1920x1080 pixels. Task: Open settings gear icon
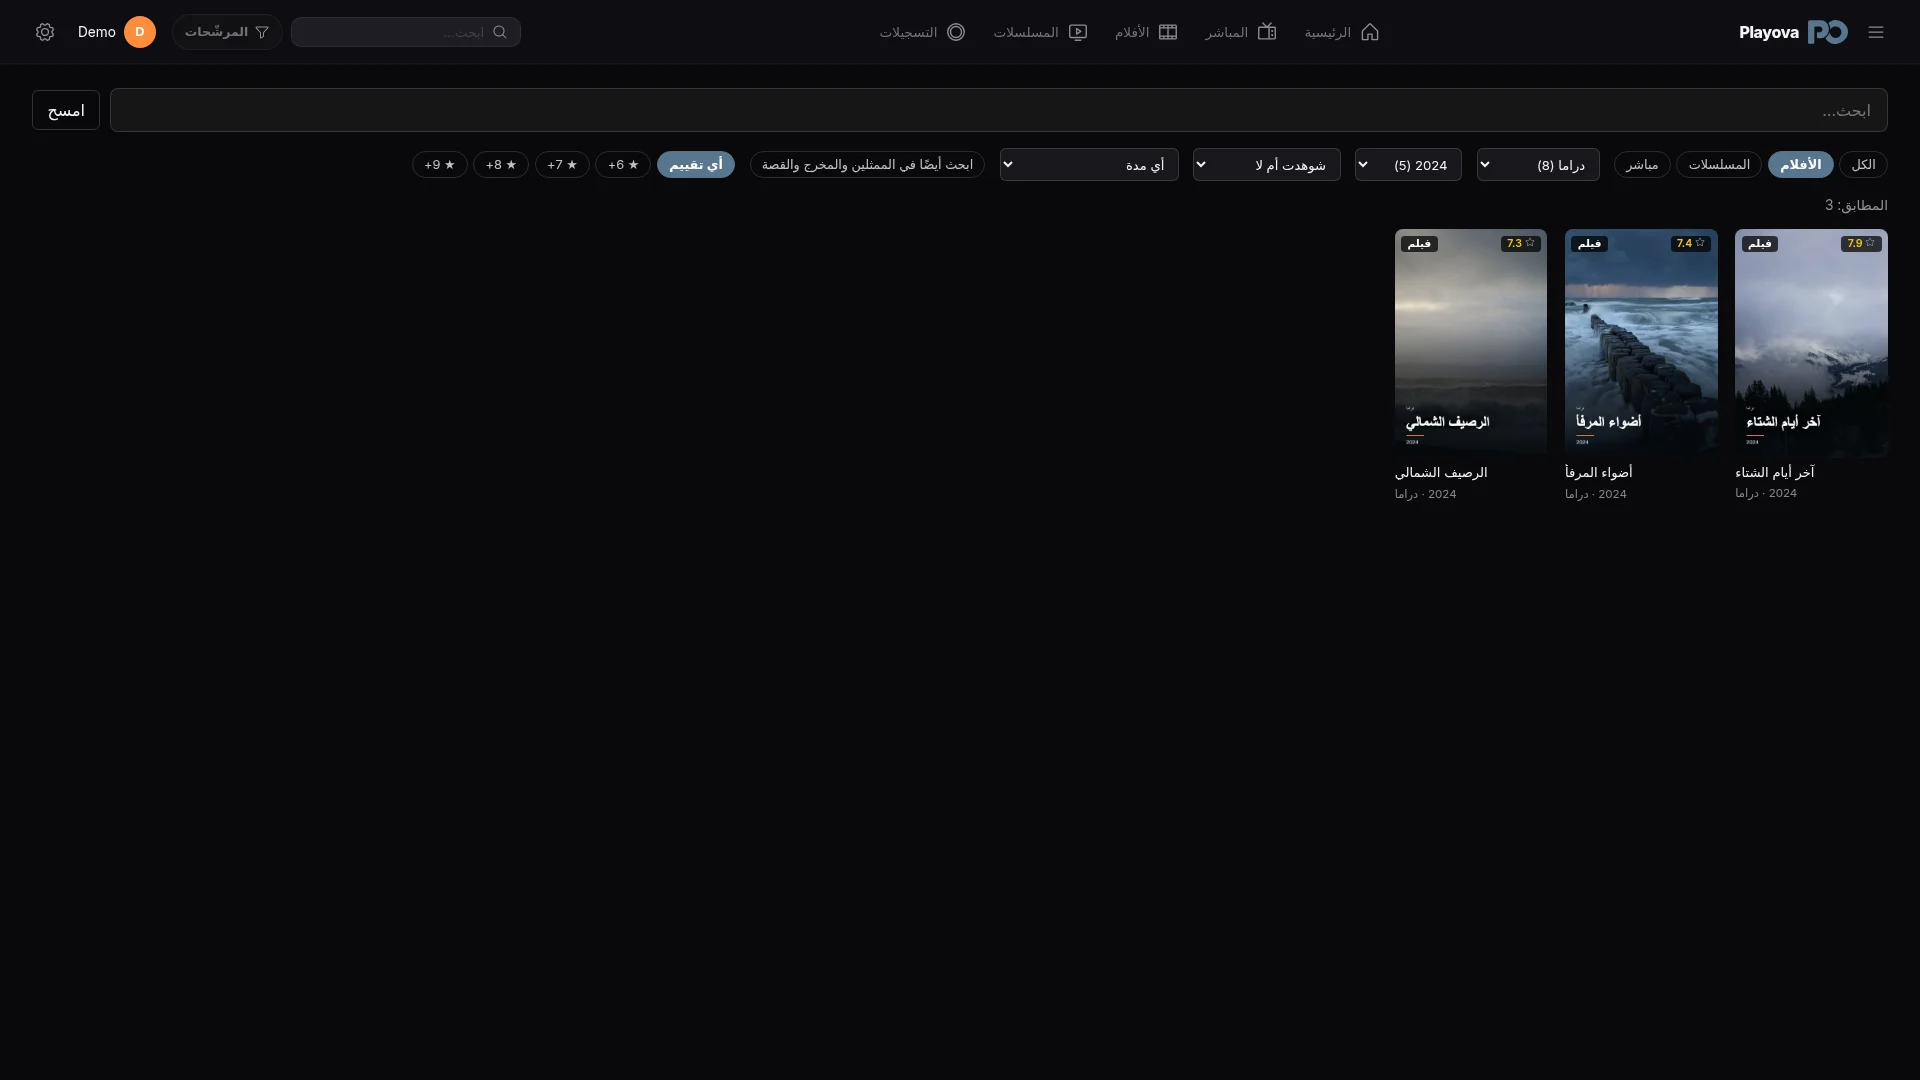(x=45, y=32)
